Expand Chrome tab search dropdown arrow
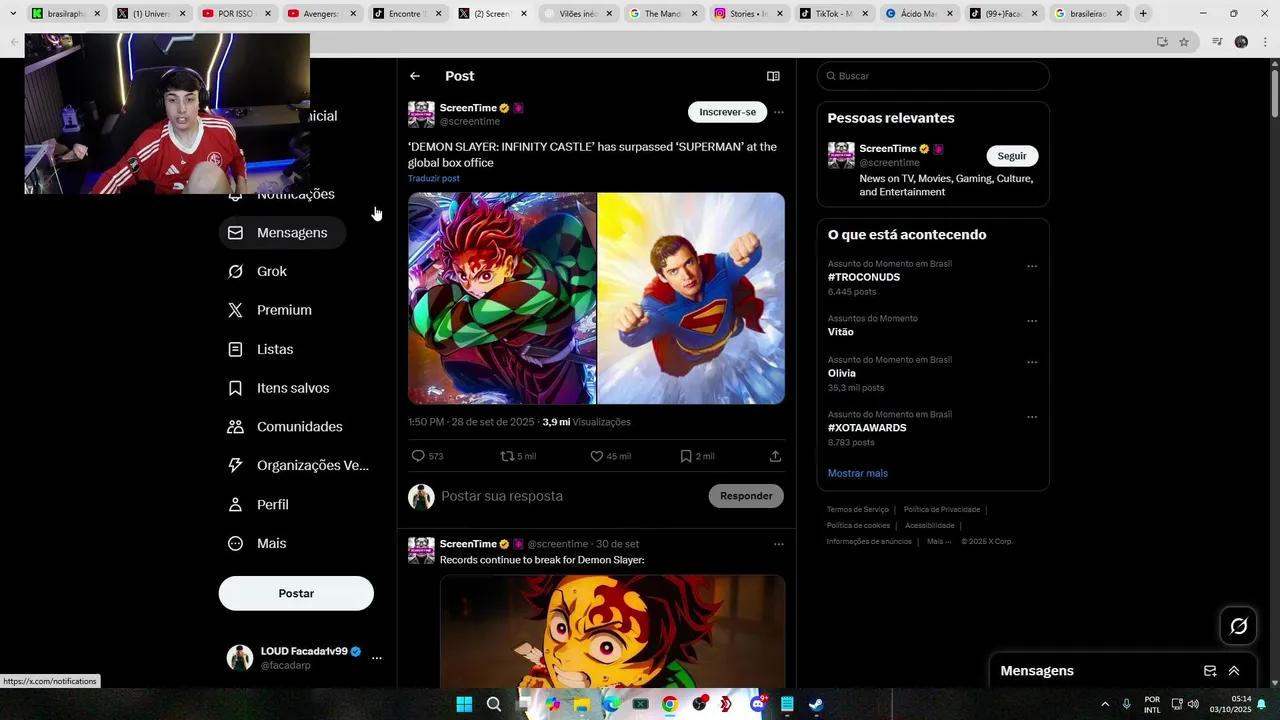The width and height of the screenshot is (1280, 720). pos(13,14)
